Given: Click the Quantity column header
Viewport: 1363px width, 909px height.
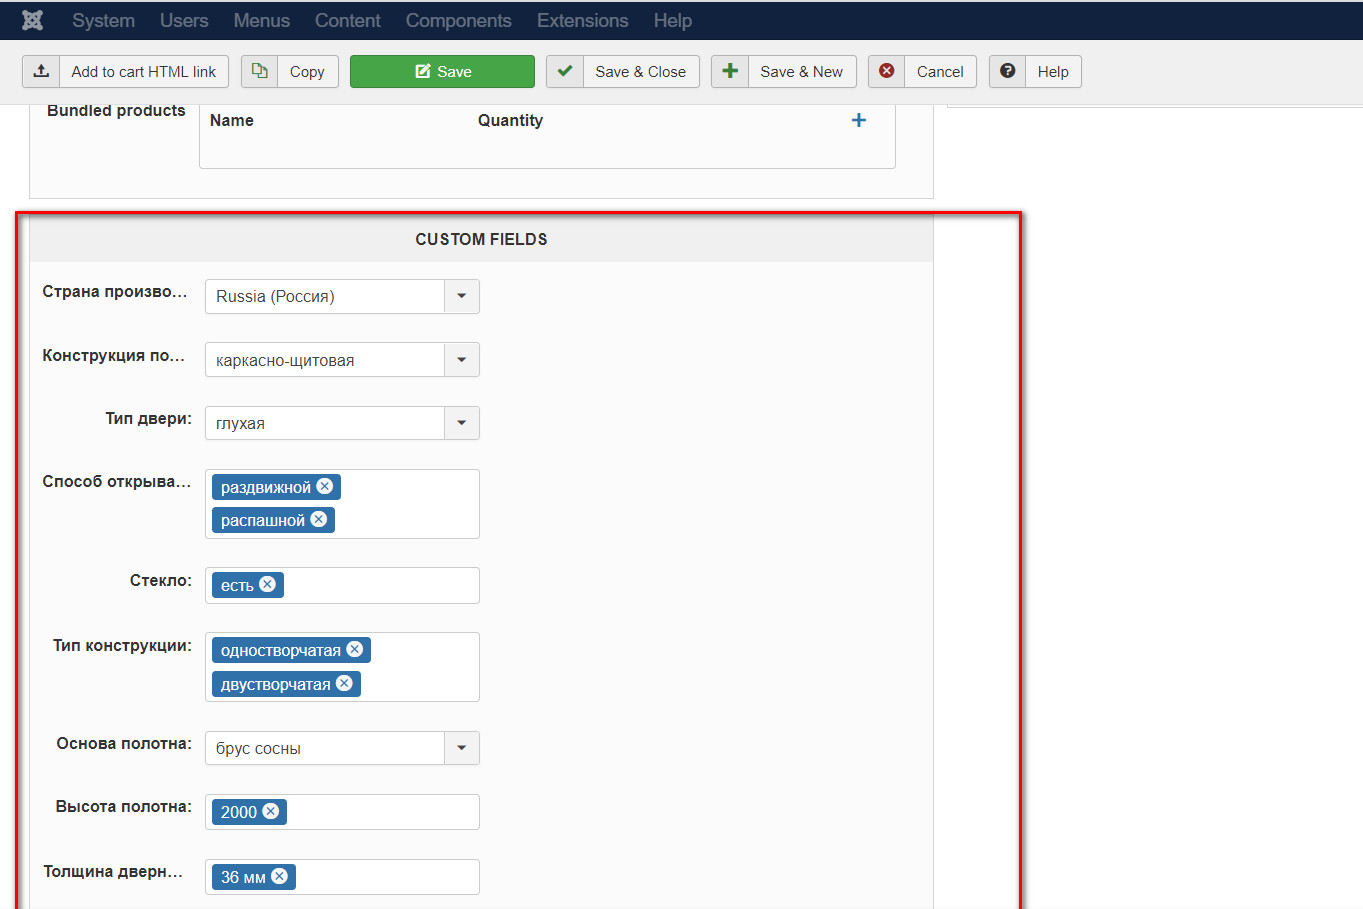Looking at the screenshot, I should point(510,120).
